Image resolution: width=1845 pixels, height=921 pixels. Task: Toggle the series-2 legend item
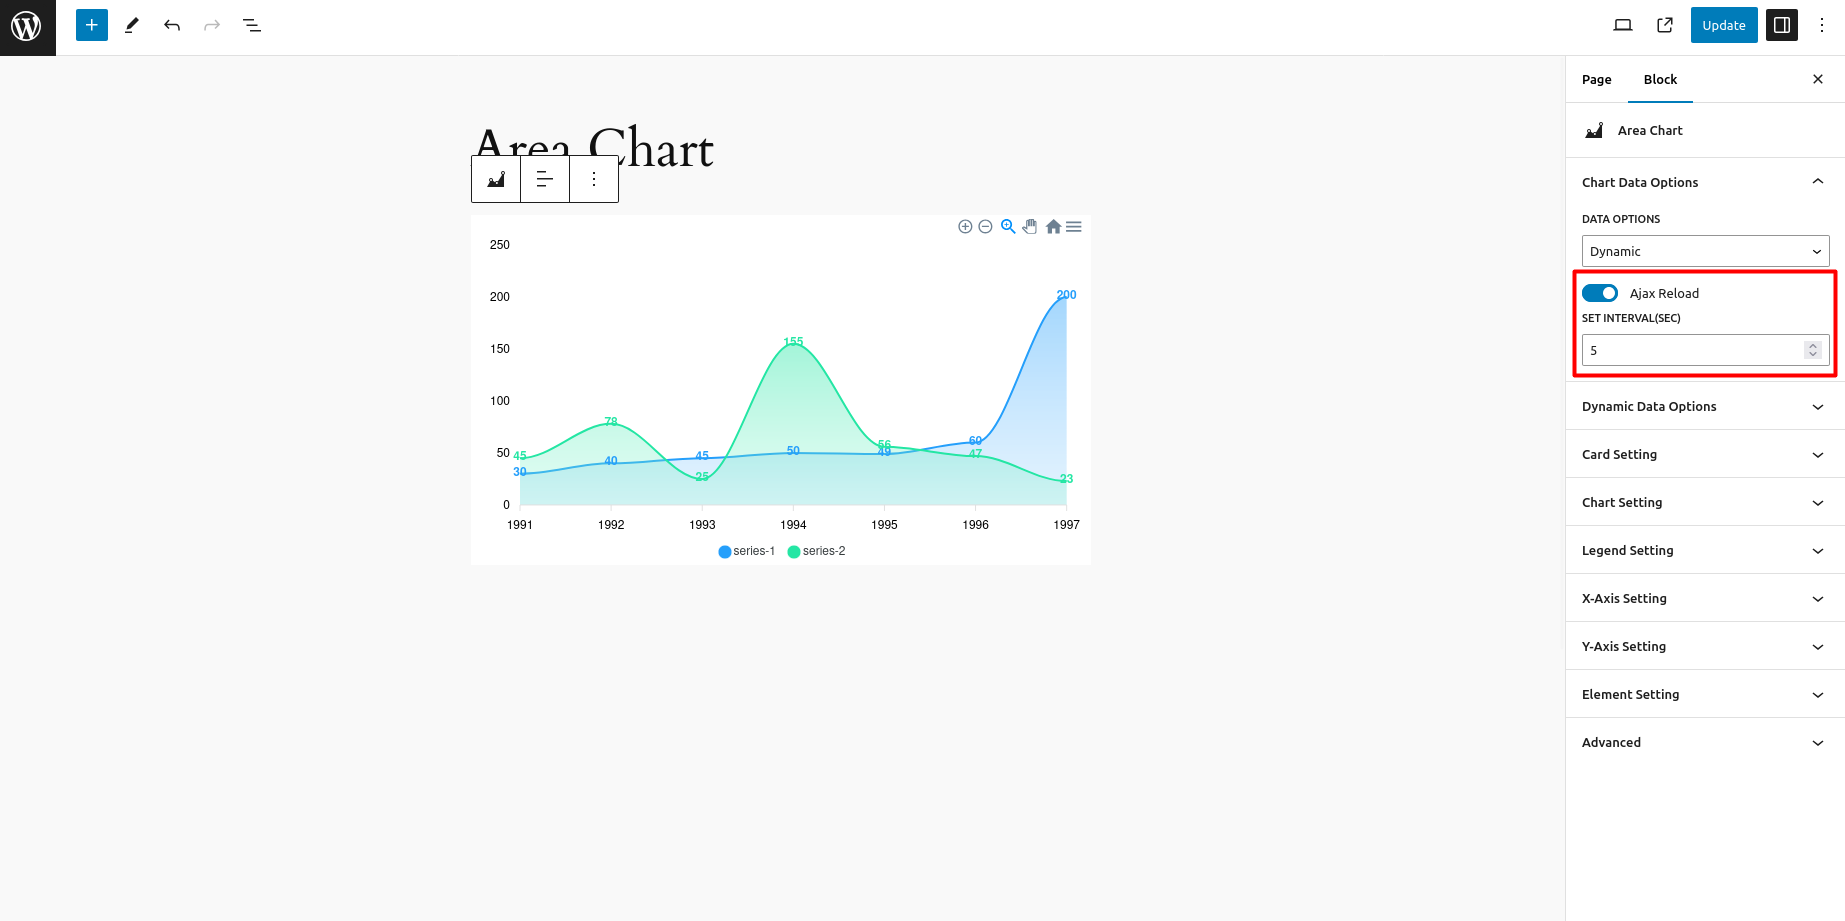816,551
